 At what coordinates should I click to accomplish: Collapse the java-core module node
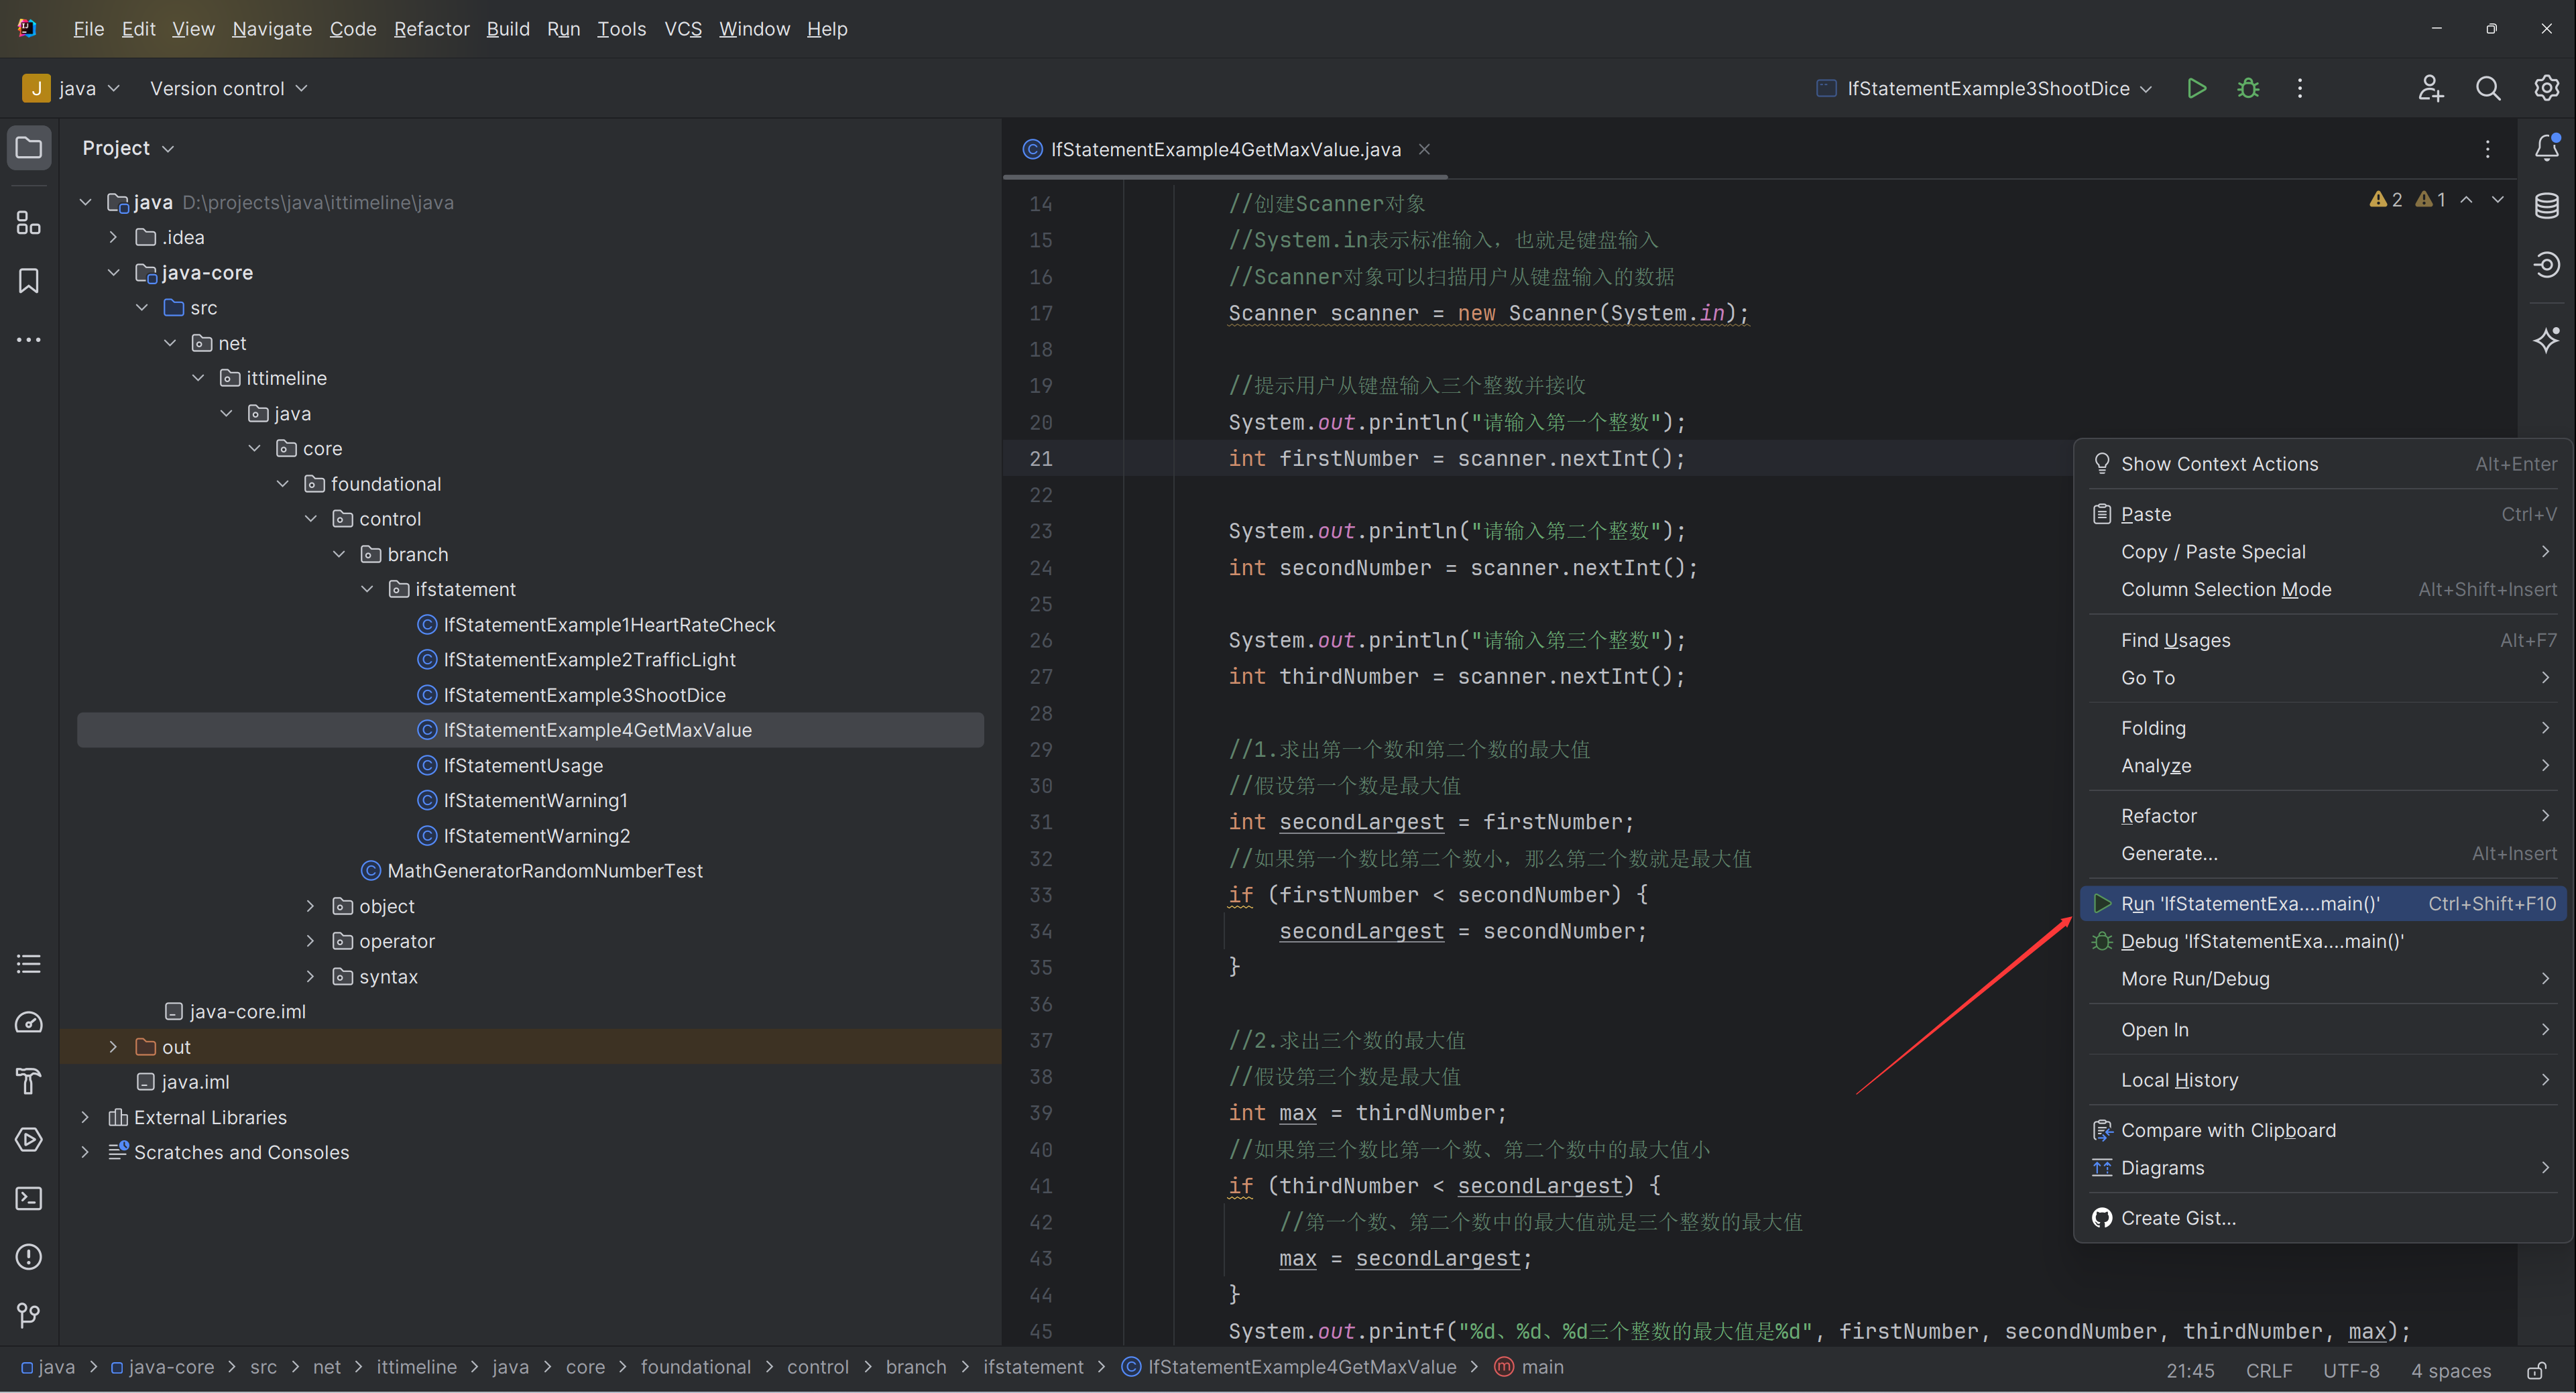tap(113, 272)
